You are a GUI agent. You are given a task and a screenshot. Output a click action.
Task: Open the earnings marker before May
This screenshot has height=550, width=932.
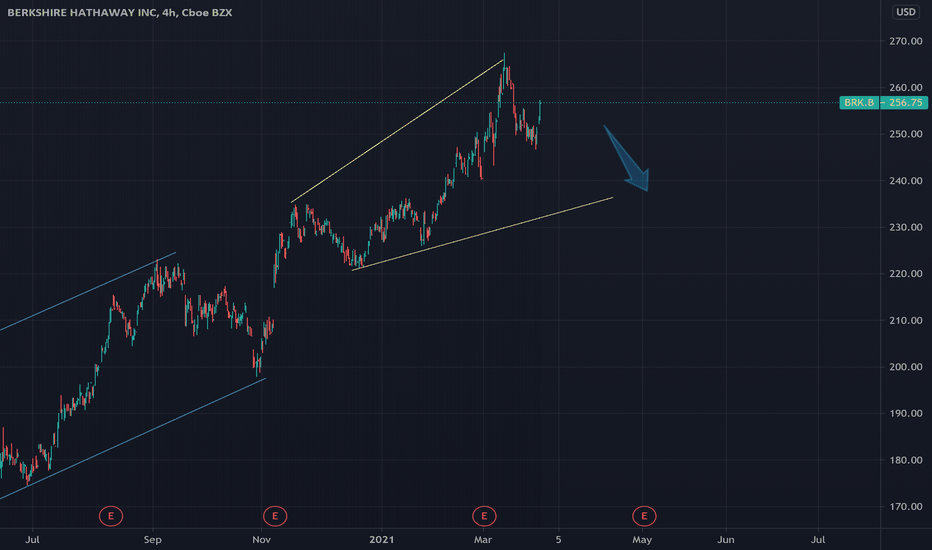644,516
